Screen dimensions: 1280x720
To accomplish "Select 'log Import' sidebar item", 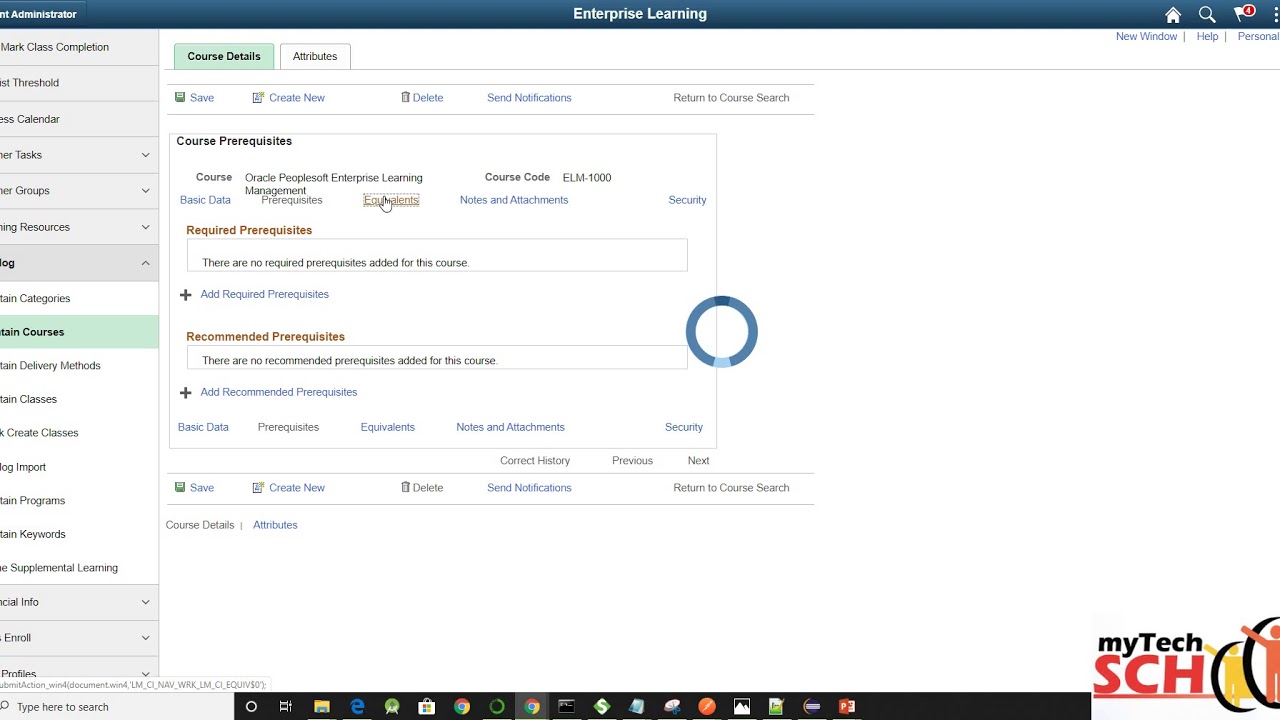I will click(x=79, y=467).
